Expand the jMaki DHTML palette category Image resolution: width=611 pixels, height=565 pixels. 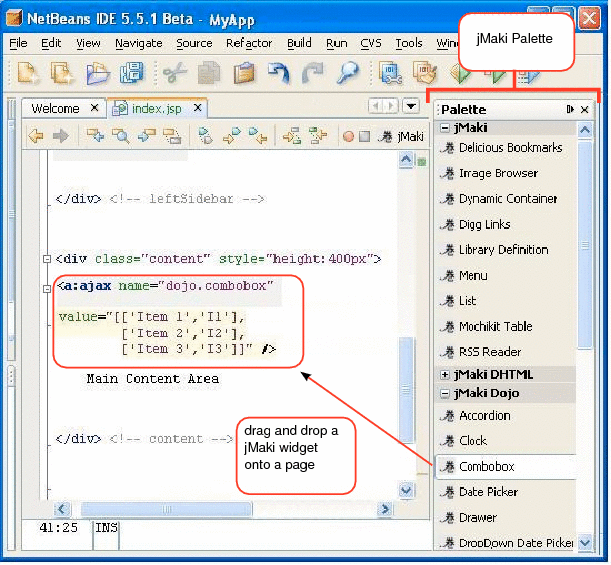(445, 374)
